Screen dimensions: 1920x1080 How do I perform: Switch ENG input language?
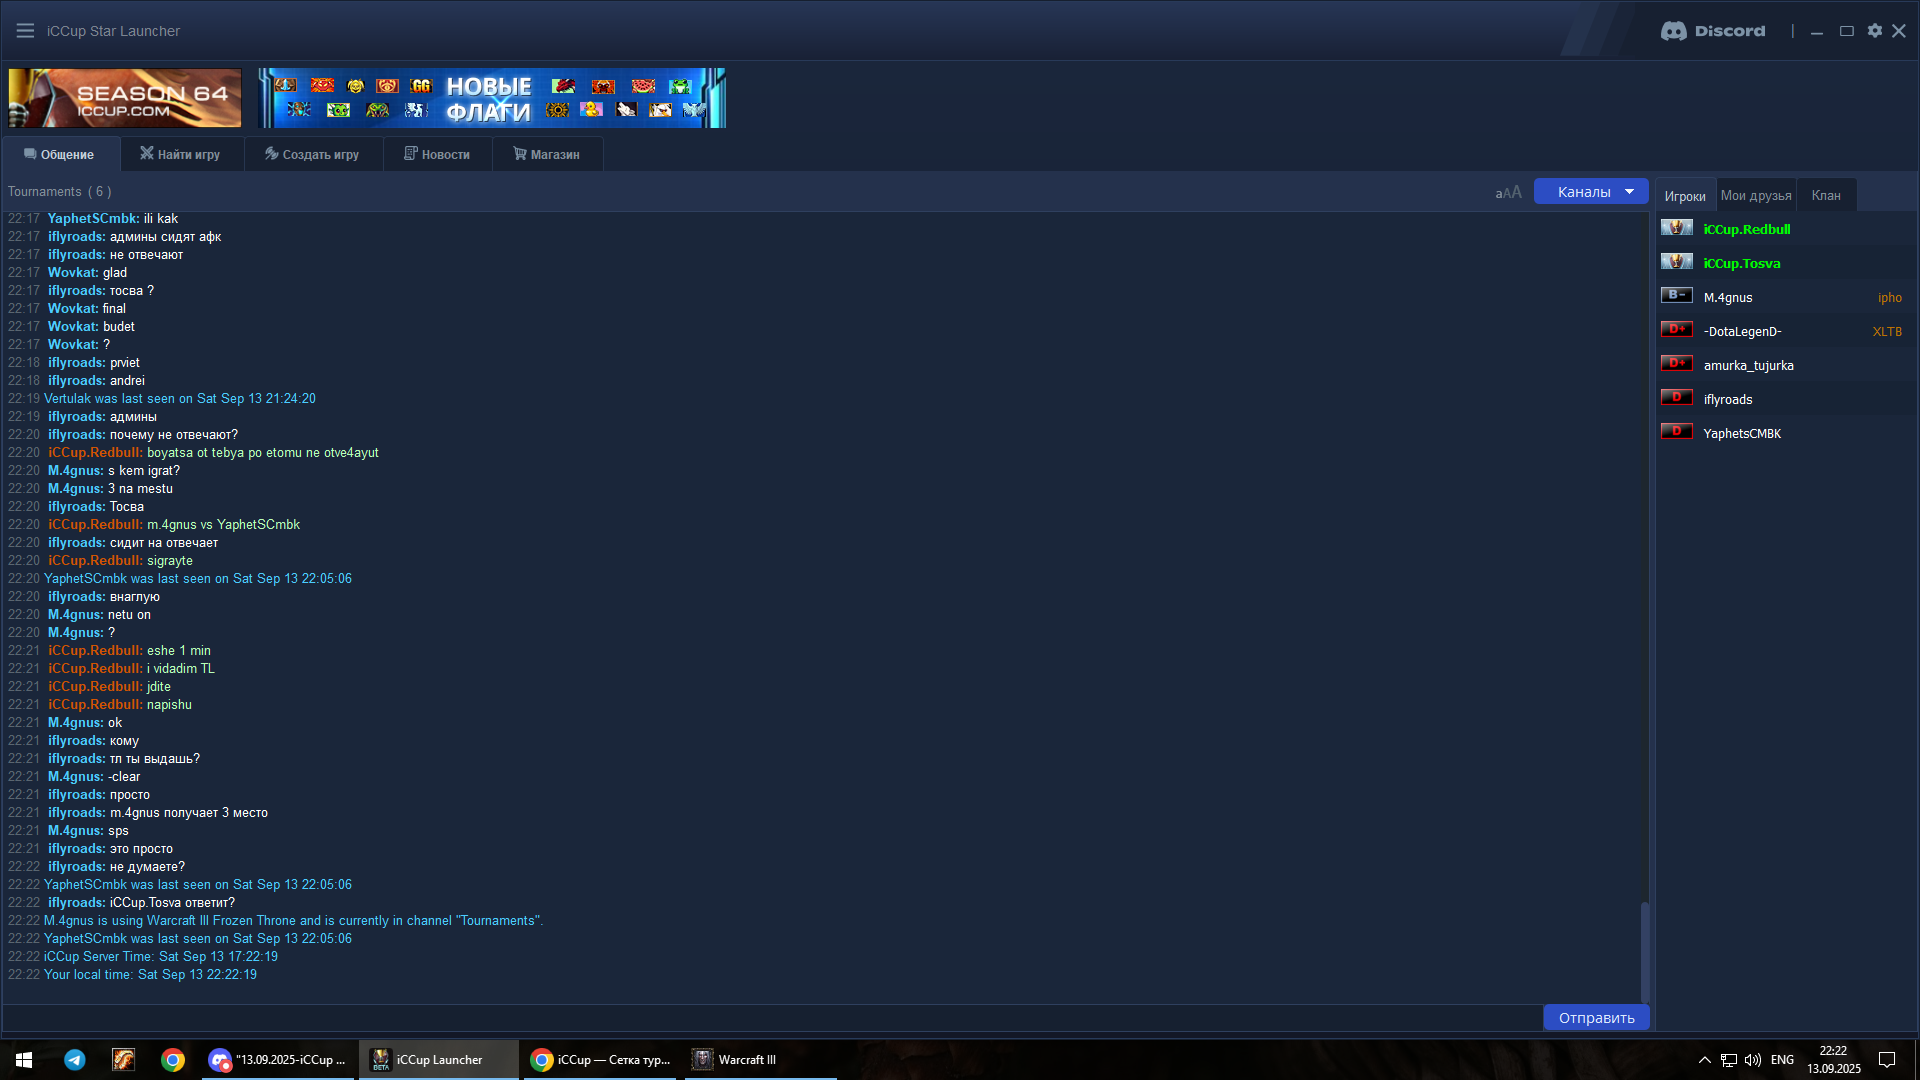click(x=1782, y=1060)
